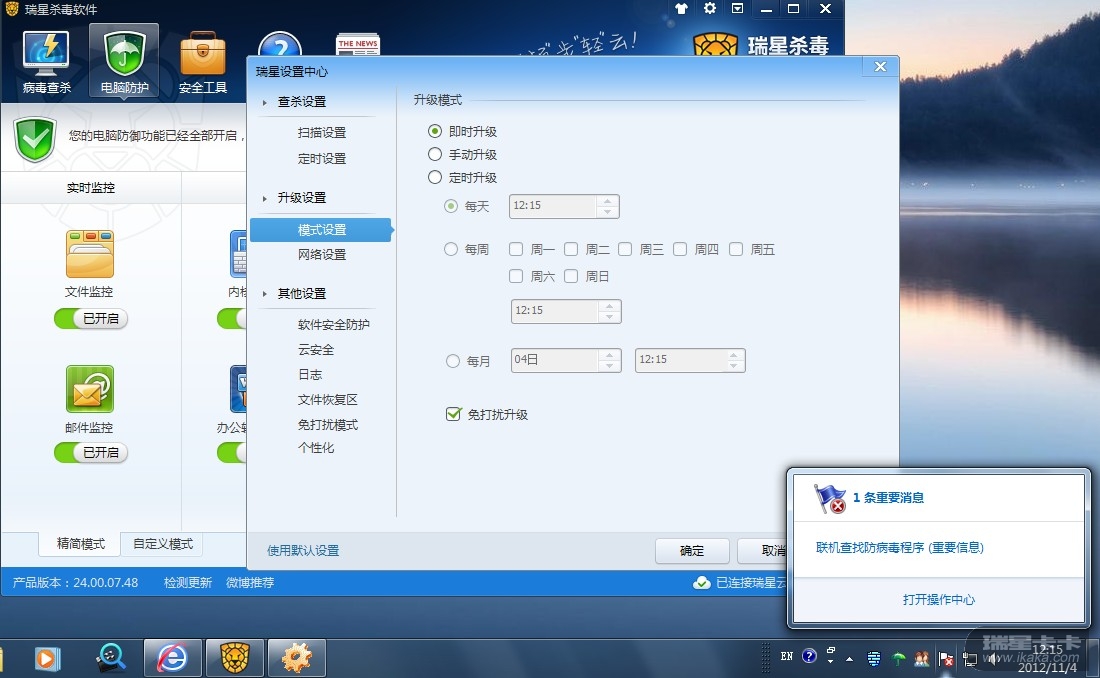Click 微博推荐 in status bar
The height and width of the screenshot is (678, 1100).
pyautogui.click(x=250, y=583)
